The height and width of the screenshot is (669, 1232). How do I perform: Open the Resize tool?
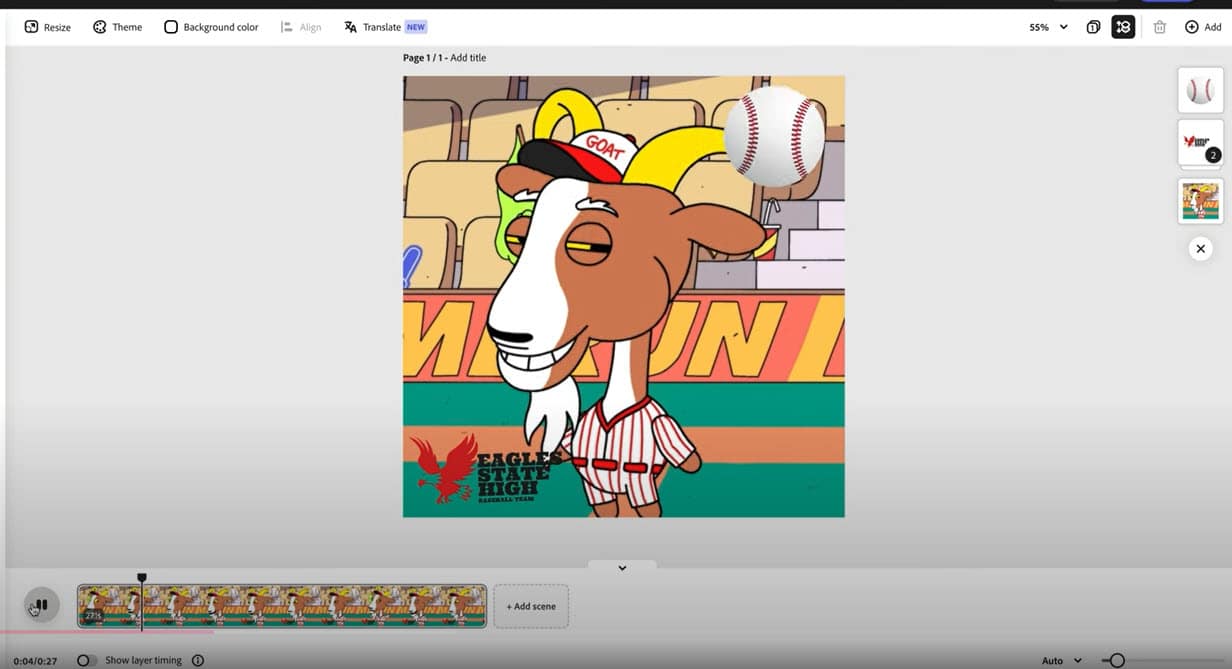click(47, 27)
